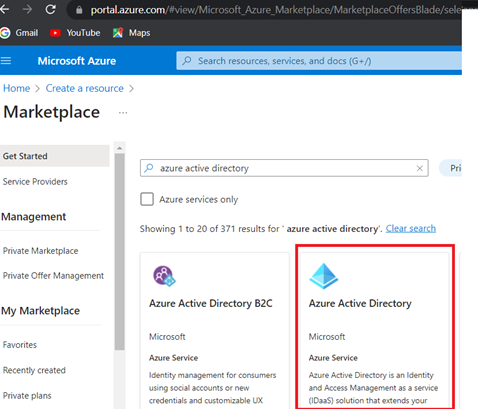
Task: Click the magnifier icon in marketplace search field
Action: [149, 168]
